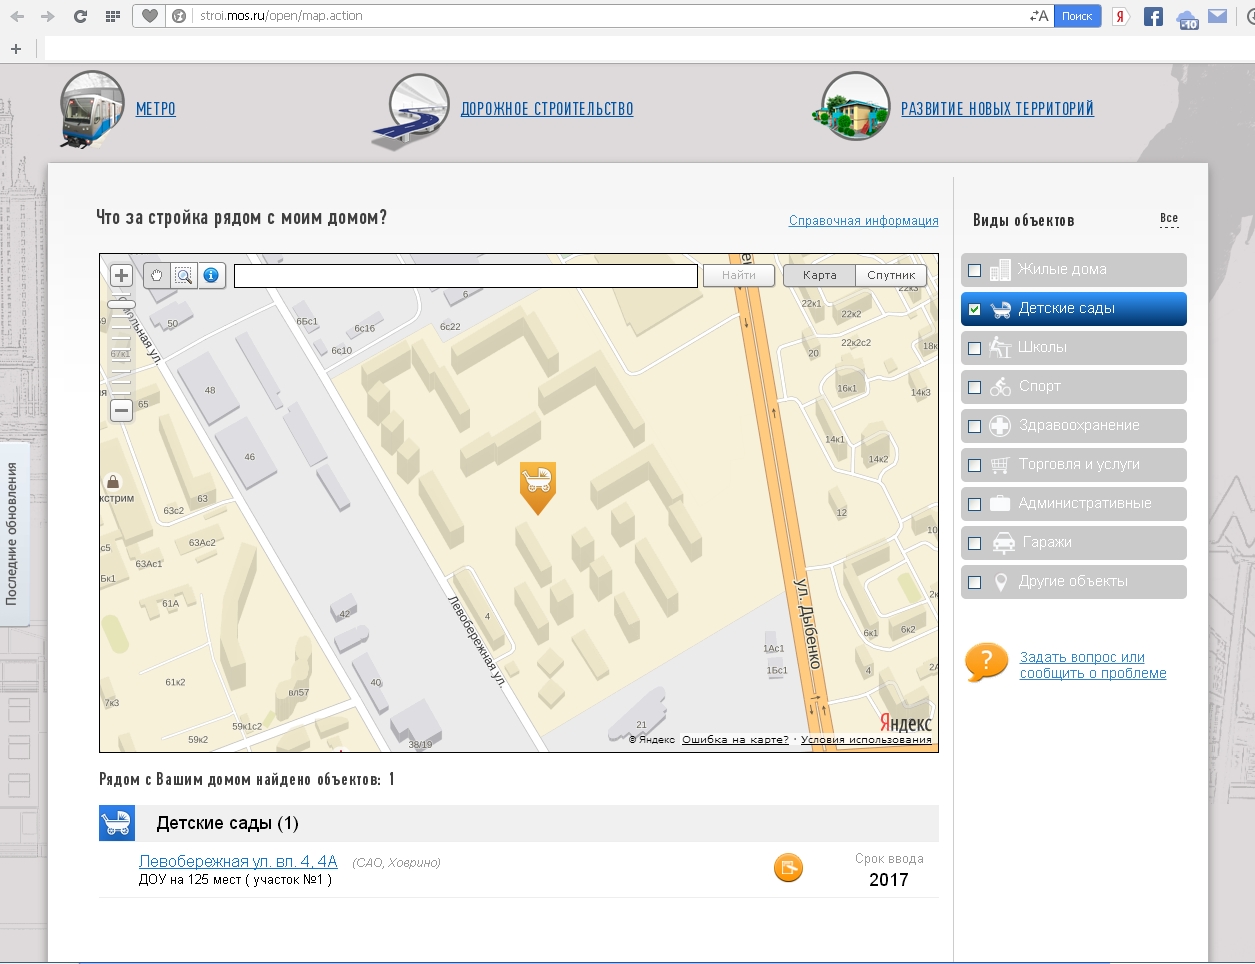
Task: Collapse the Детские сады (1) results group
Action: pos(227,823)
